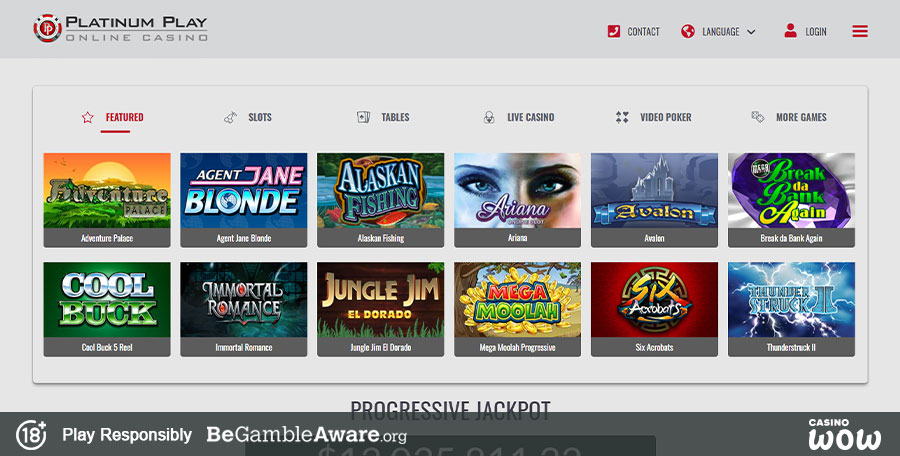
Task: Click the Language globe icon
Action: tap(688, 31)
